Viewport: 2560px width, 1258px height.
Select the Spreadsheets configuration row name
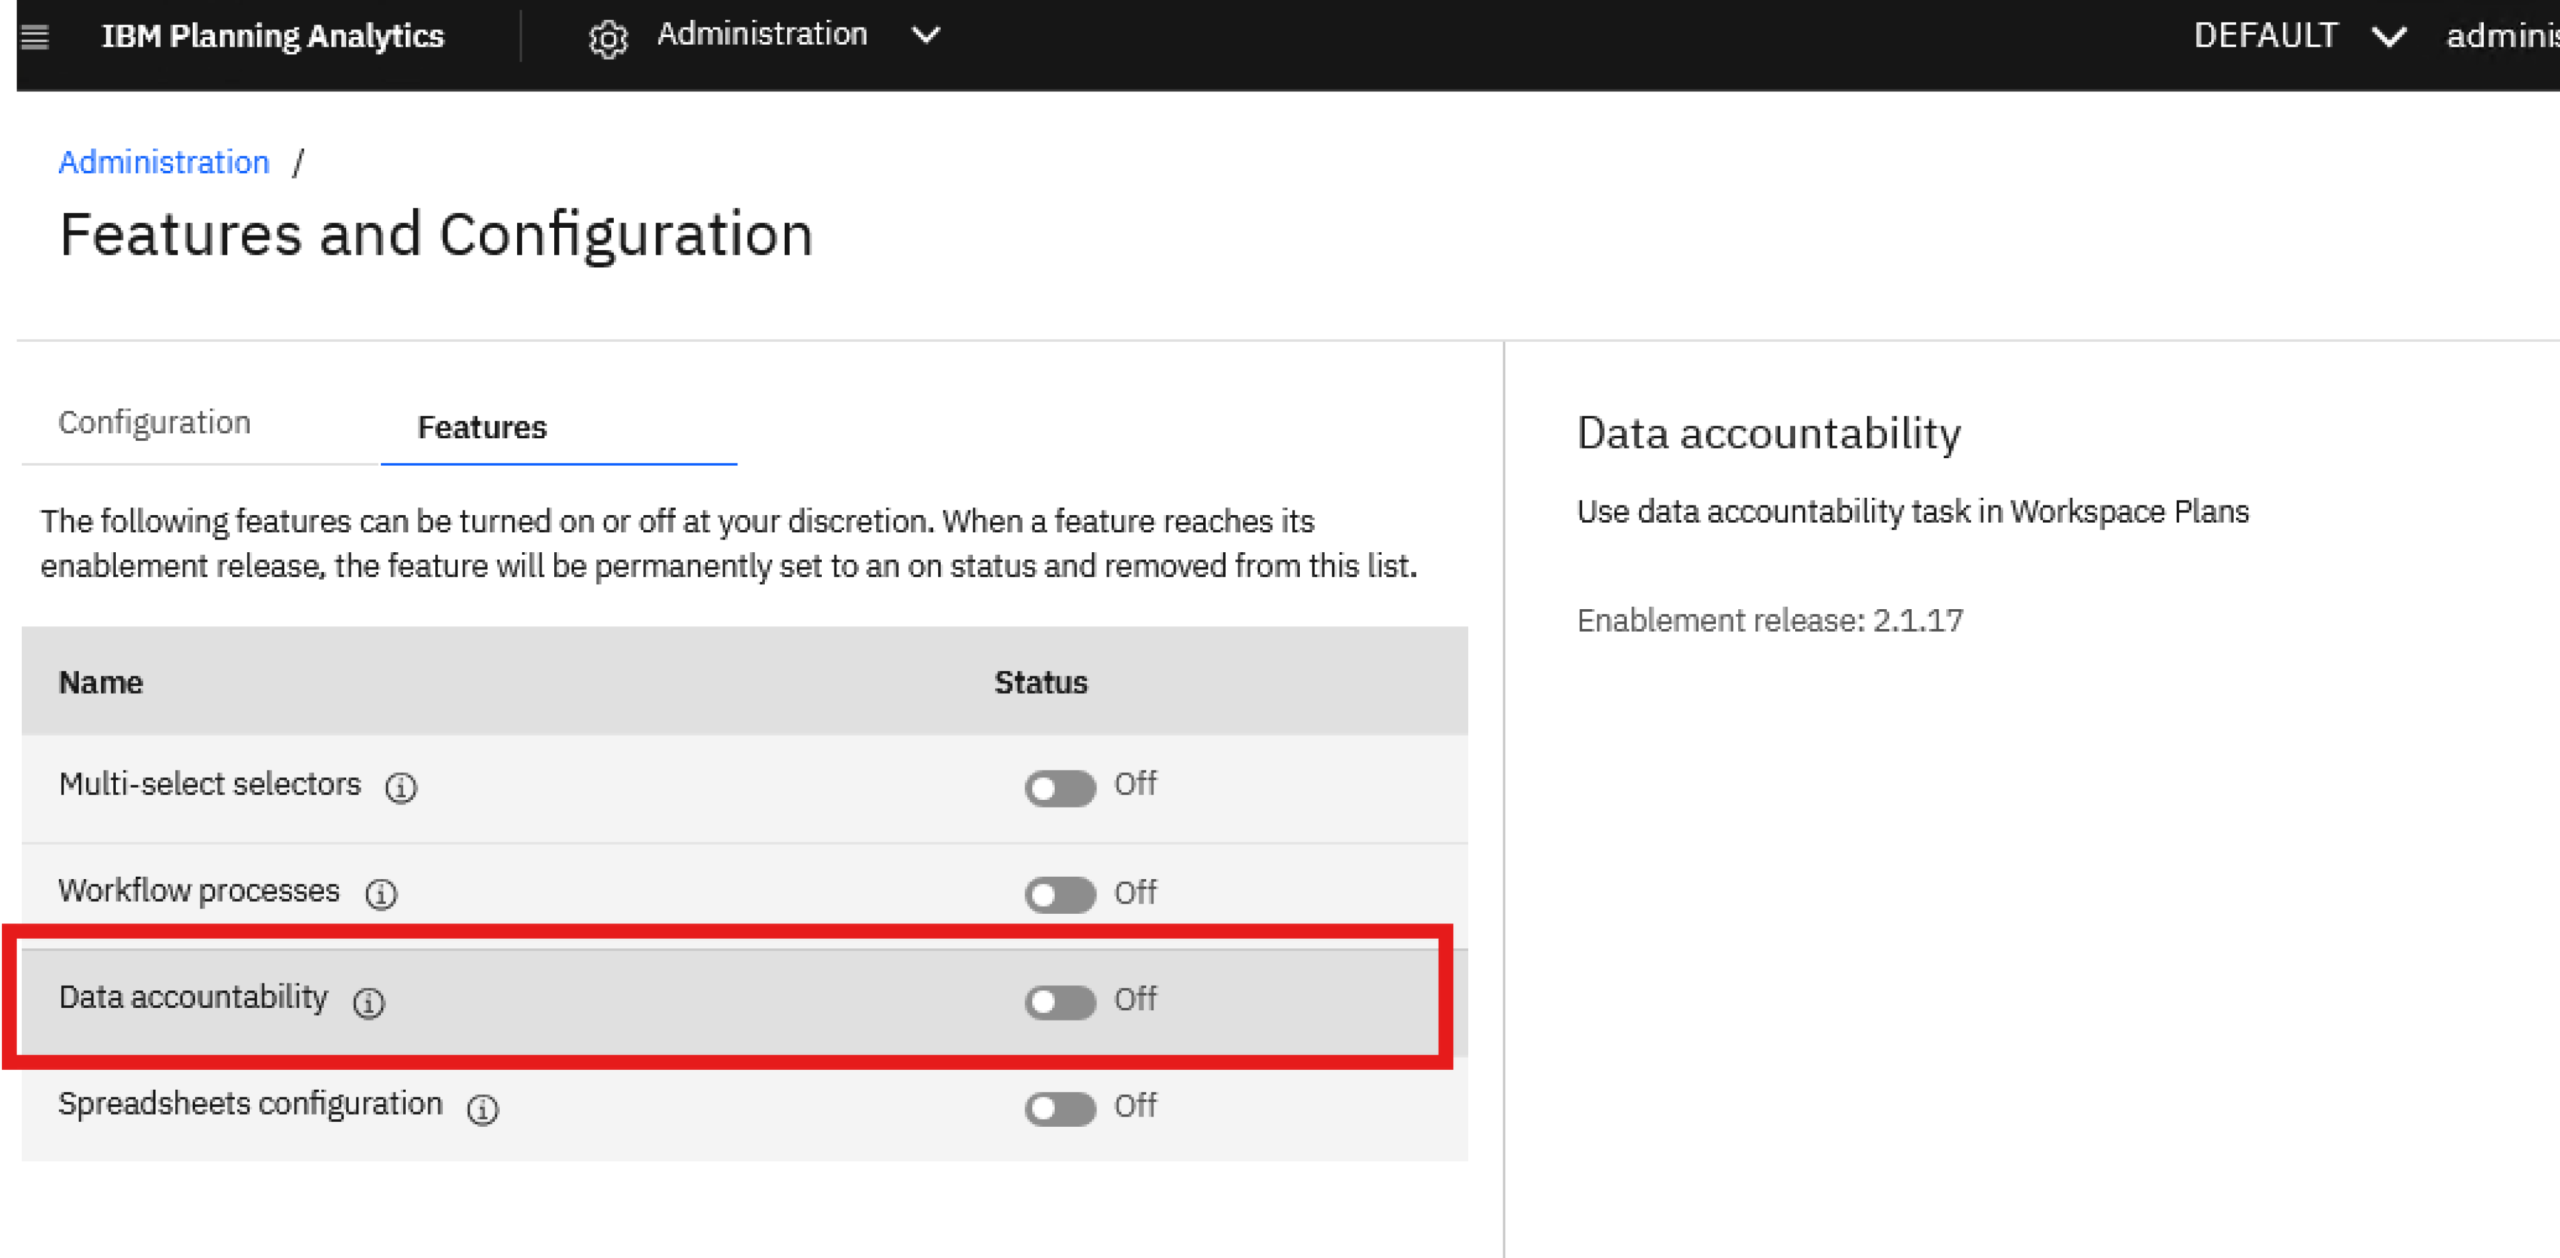click(x=250, y=1104)
